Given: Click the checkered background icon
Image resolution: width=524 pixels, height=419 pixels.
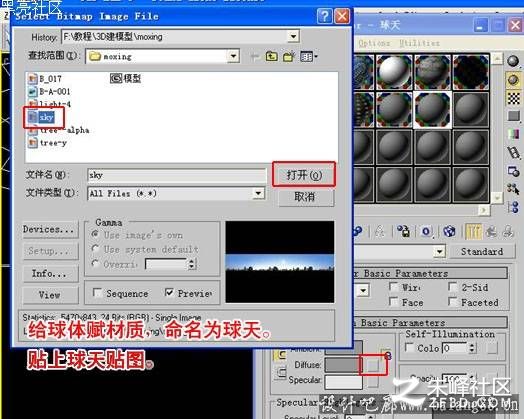Looking at the screenshot, I should click(514, 99).
